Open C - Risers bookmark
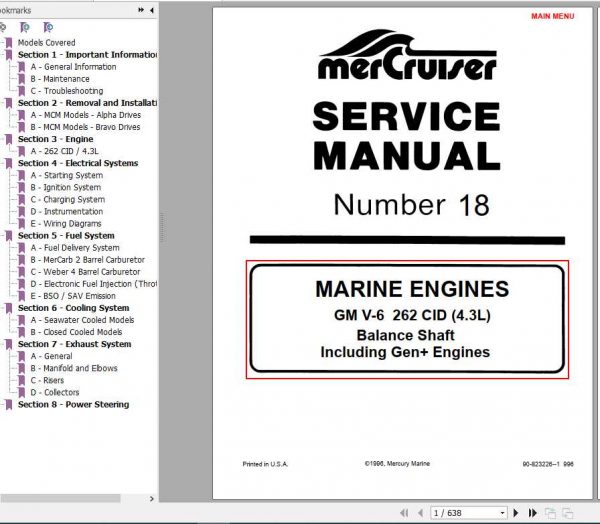This screenshot has height=524, width=600. pyautogui.click(x=47, y=380)
